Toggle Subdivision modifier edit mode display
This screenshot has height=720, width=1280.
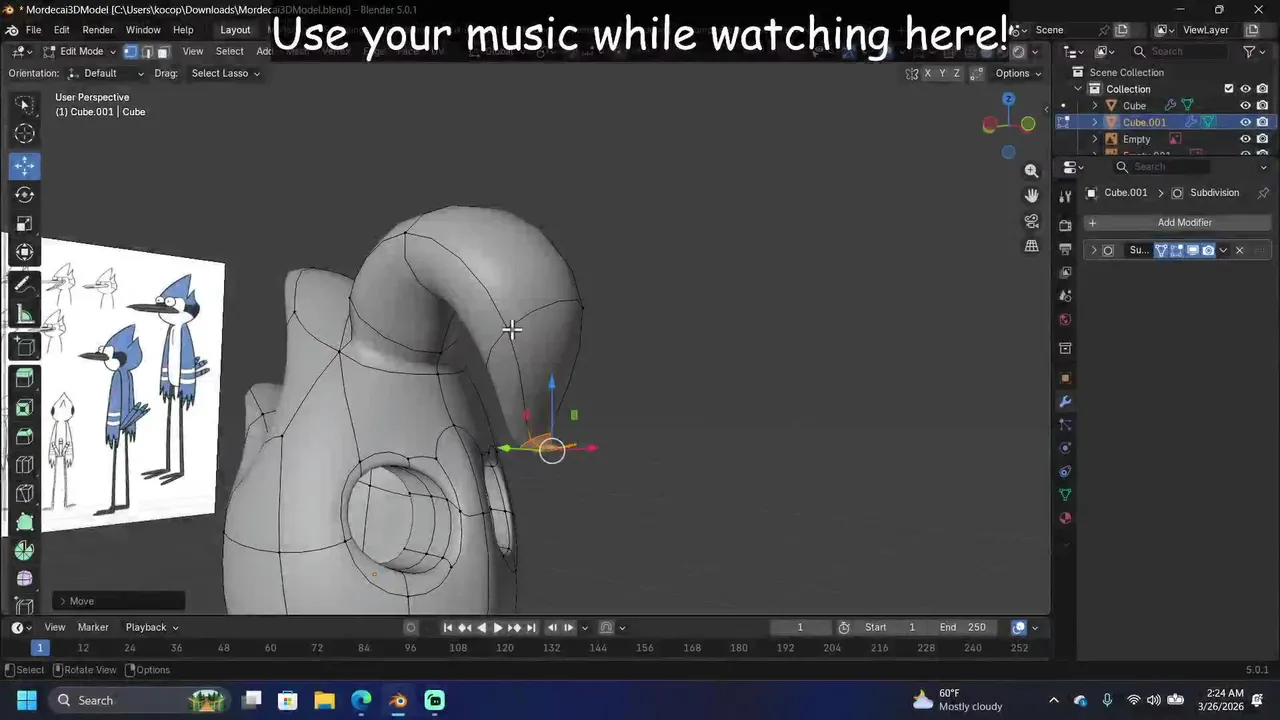[x=1177, y=250]
